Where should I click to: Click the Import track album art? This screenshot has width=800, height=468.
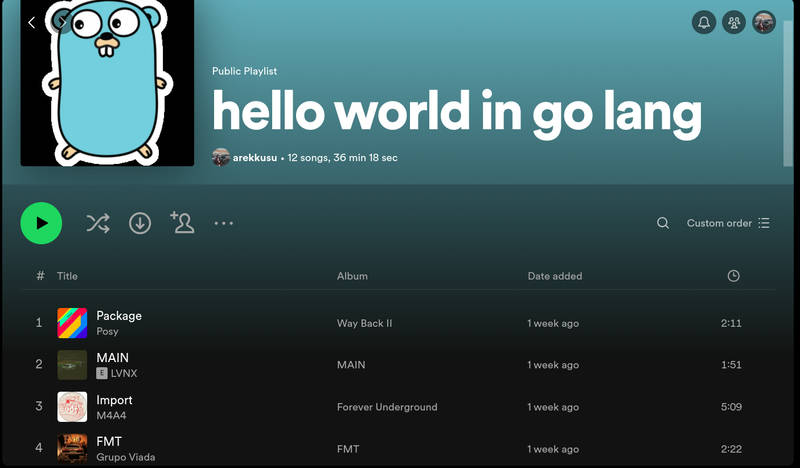(x=72, y=407)
